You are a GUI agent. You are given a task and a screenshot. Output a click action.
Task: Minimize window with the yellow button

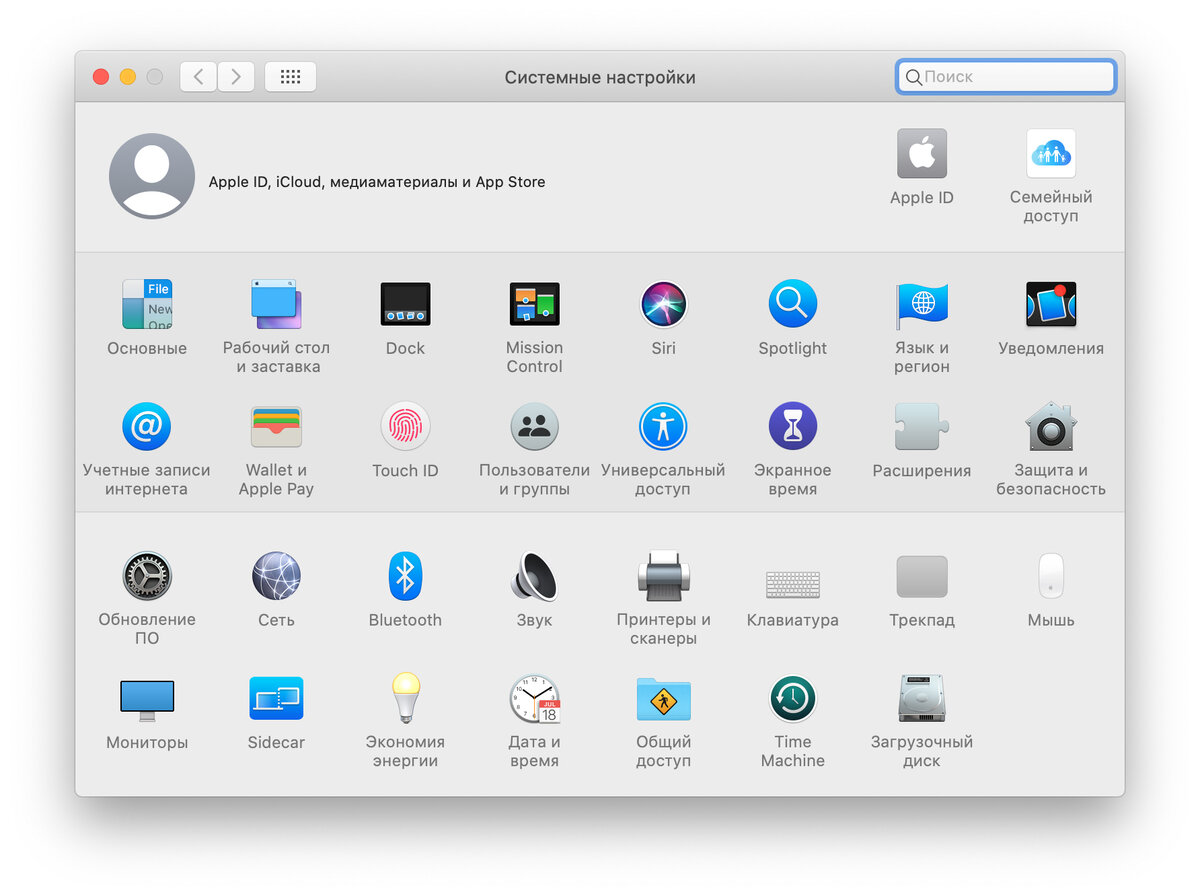click(127, 77)
